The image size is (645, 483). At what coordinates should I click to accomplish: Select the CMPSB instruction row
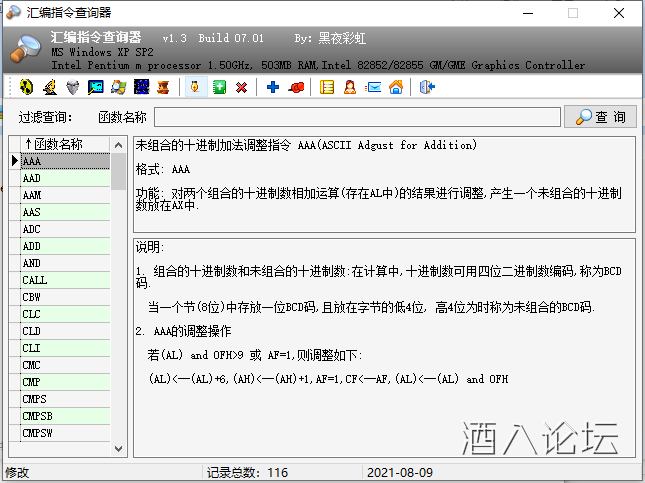(x=65, y=416)
